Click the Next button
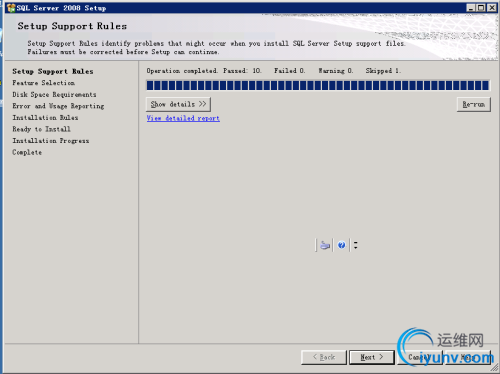The height and width of the screenshot is (374, 500). tap(372, 357)
